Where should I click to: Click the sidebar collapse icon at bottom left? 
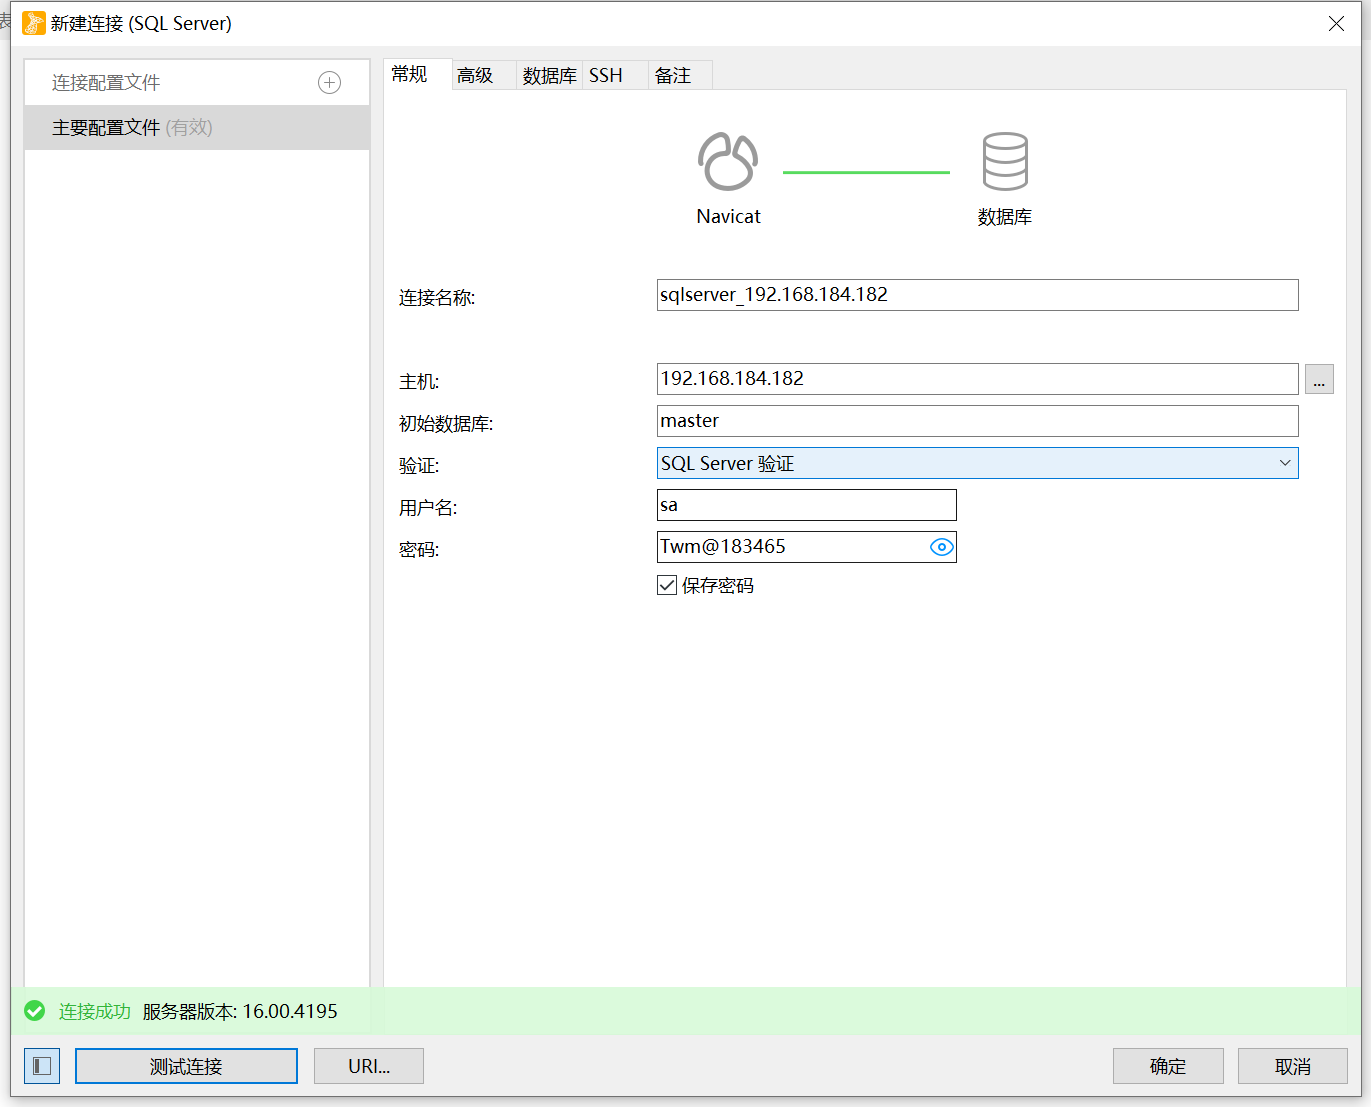(41, 1065)
